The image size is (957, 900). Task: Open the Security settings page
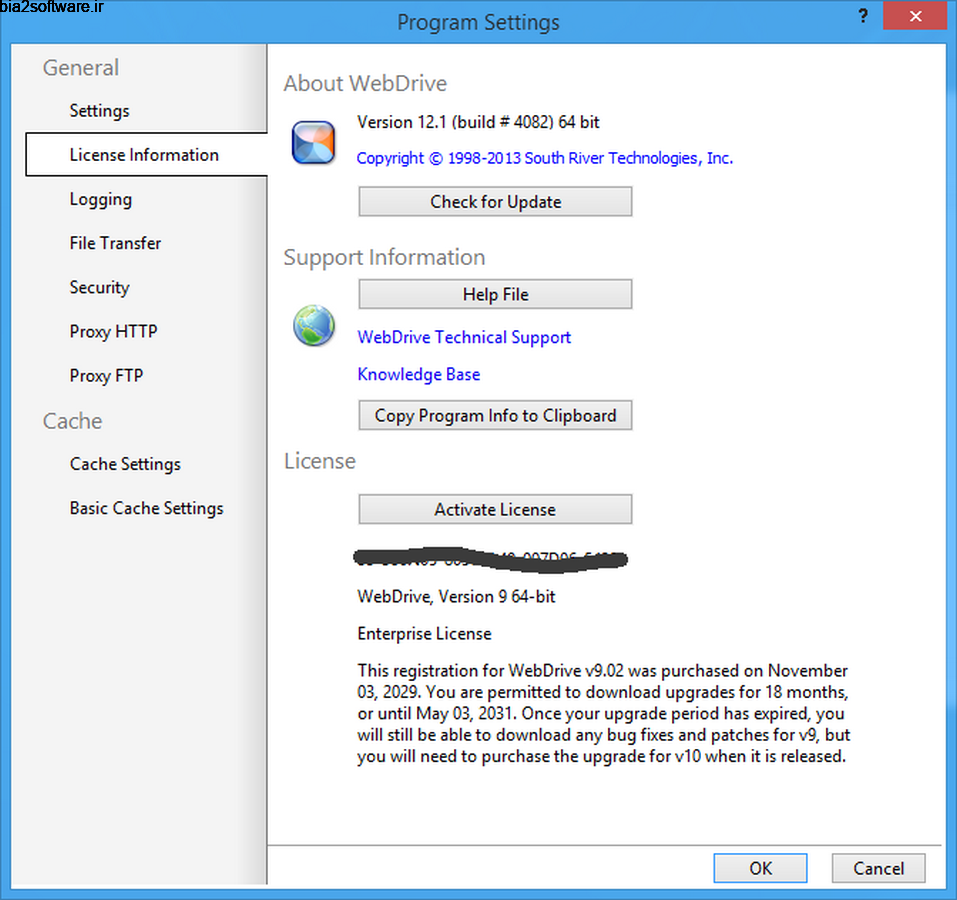pyautogui.click(x=99, y=287)
